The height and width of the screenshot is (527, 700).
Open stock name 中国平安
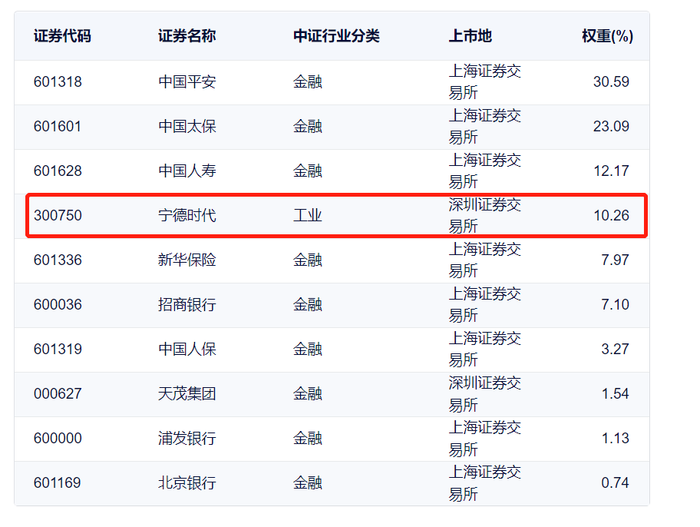pyautogui.click(x=187, y=82)
